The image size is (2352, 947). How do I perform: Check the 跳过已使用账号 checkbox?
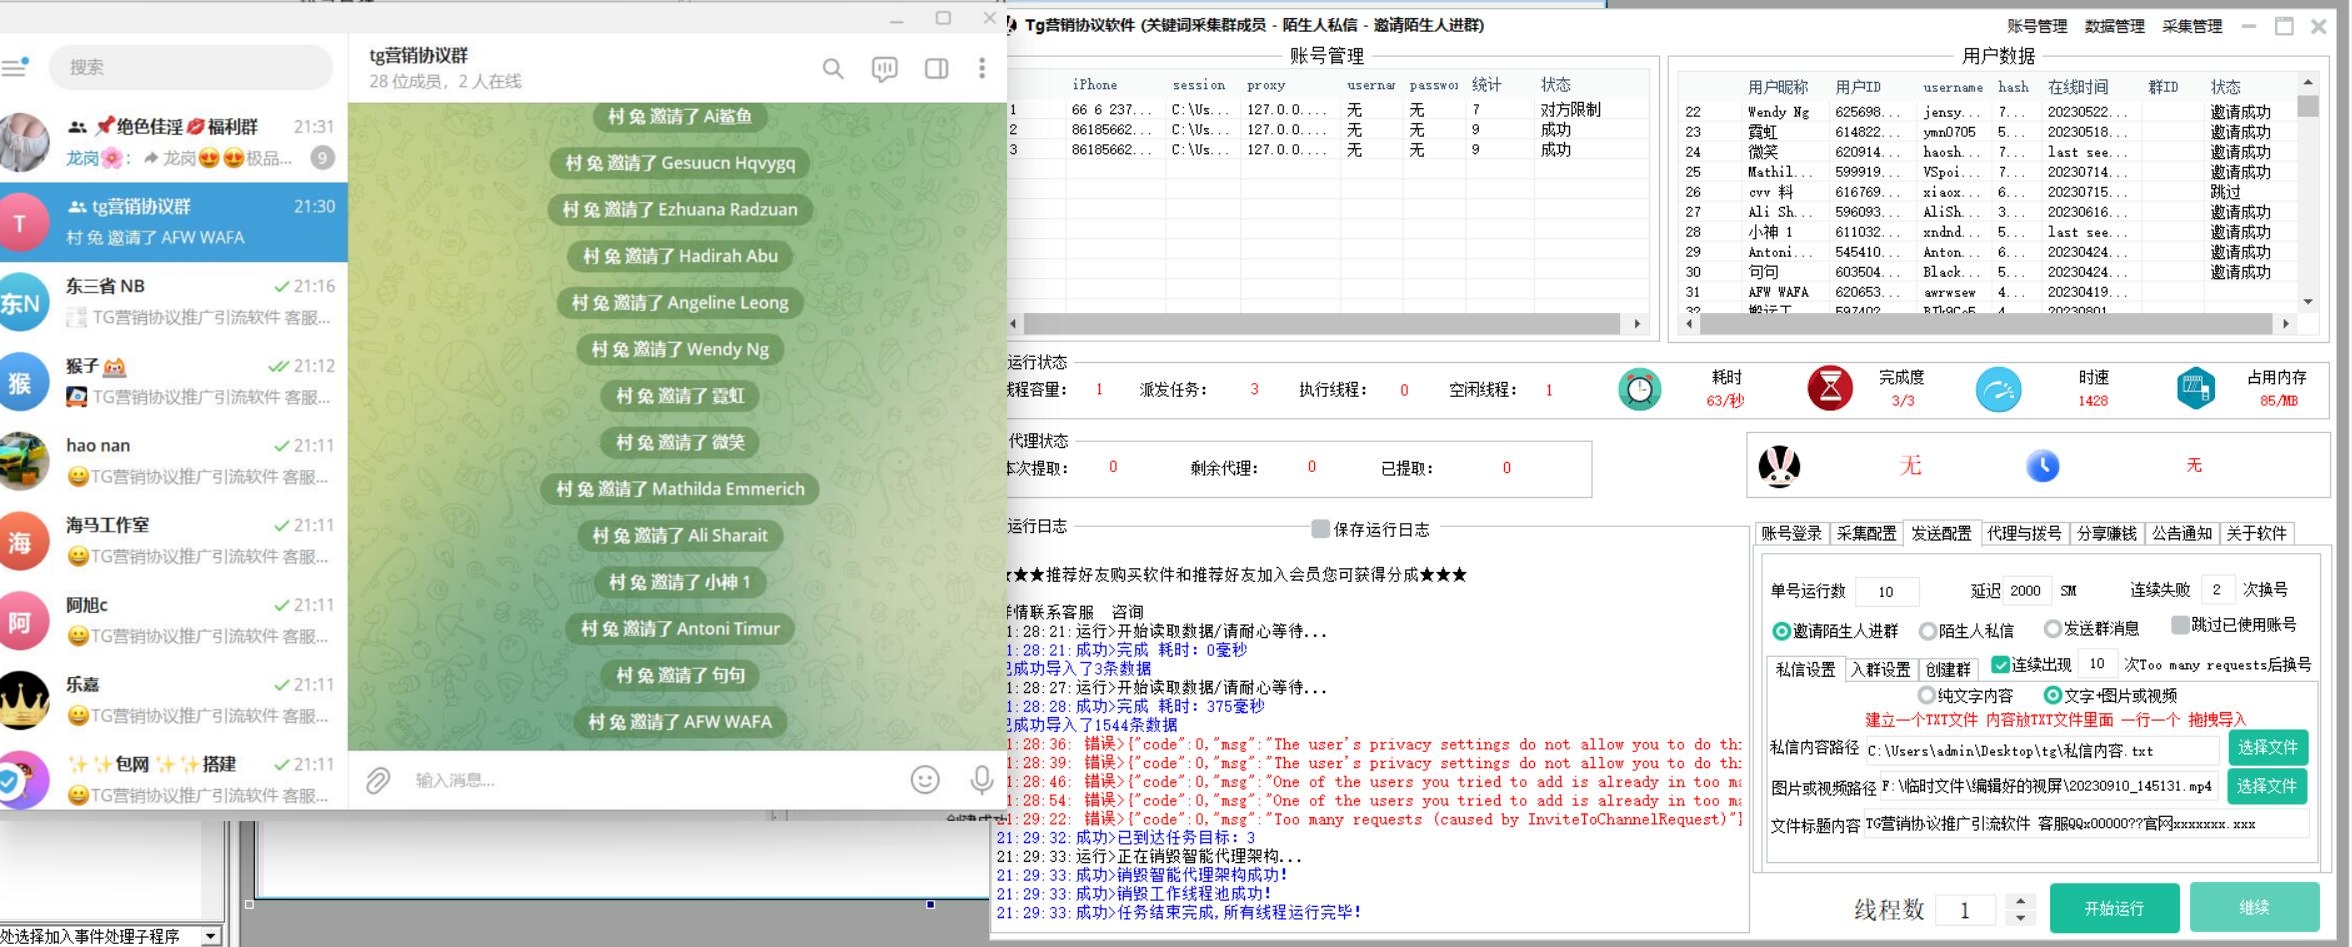tap(2180, 625)
